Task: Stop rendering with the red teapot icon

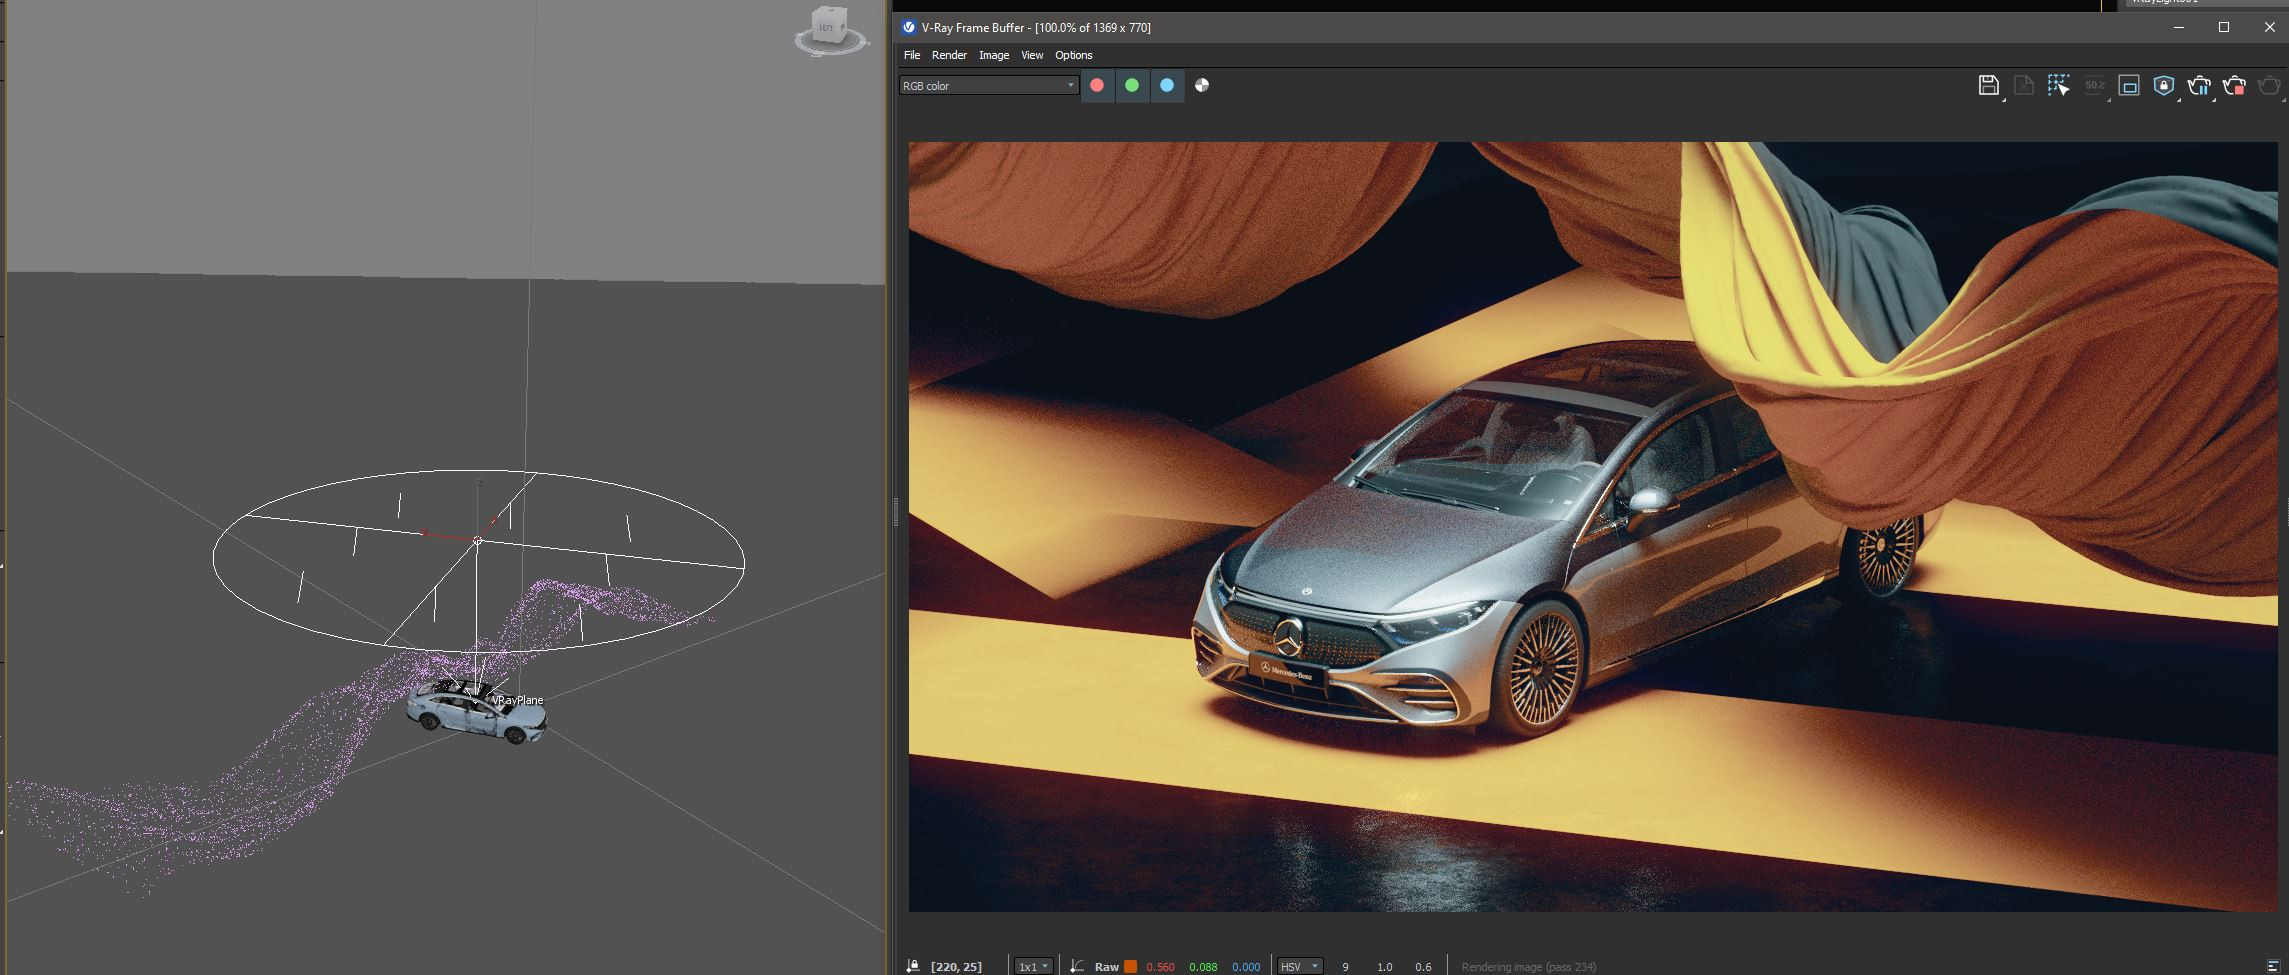Action: pos(2234,86)
